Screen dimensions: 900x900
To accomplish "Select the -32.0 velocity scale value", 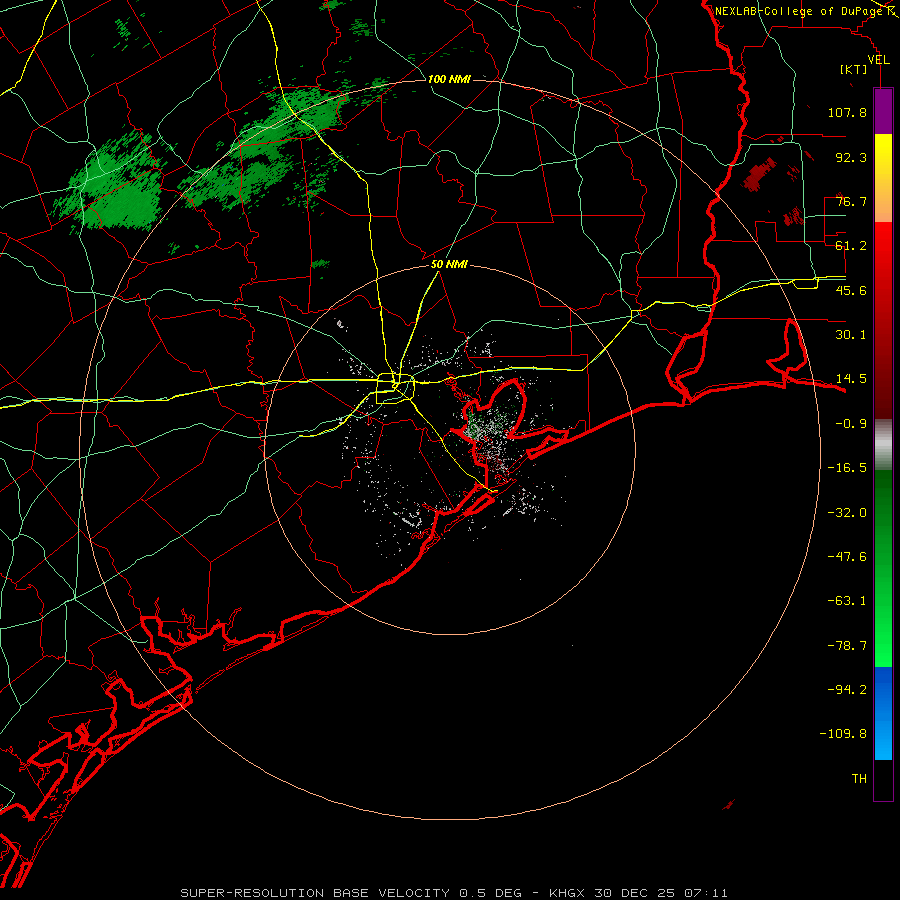I will pos(847,513).
